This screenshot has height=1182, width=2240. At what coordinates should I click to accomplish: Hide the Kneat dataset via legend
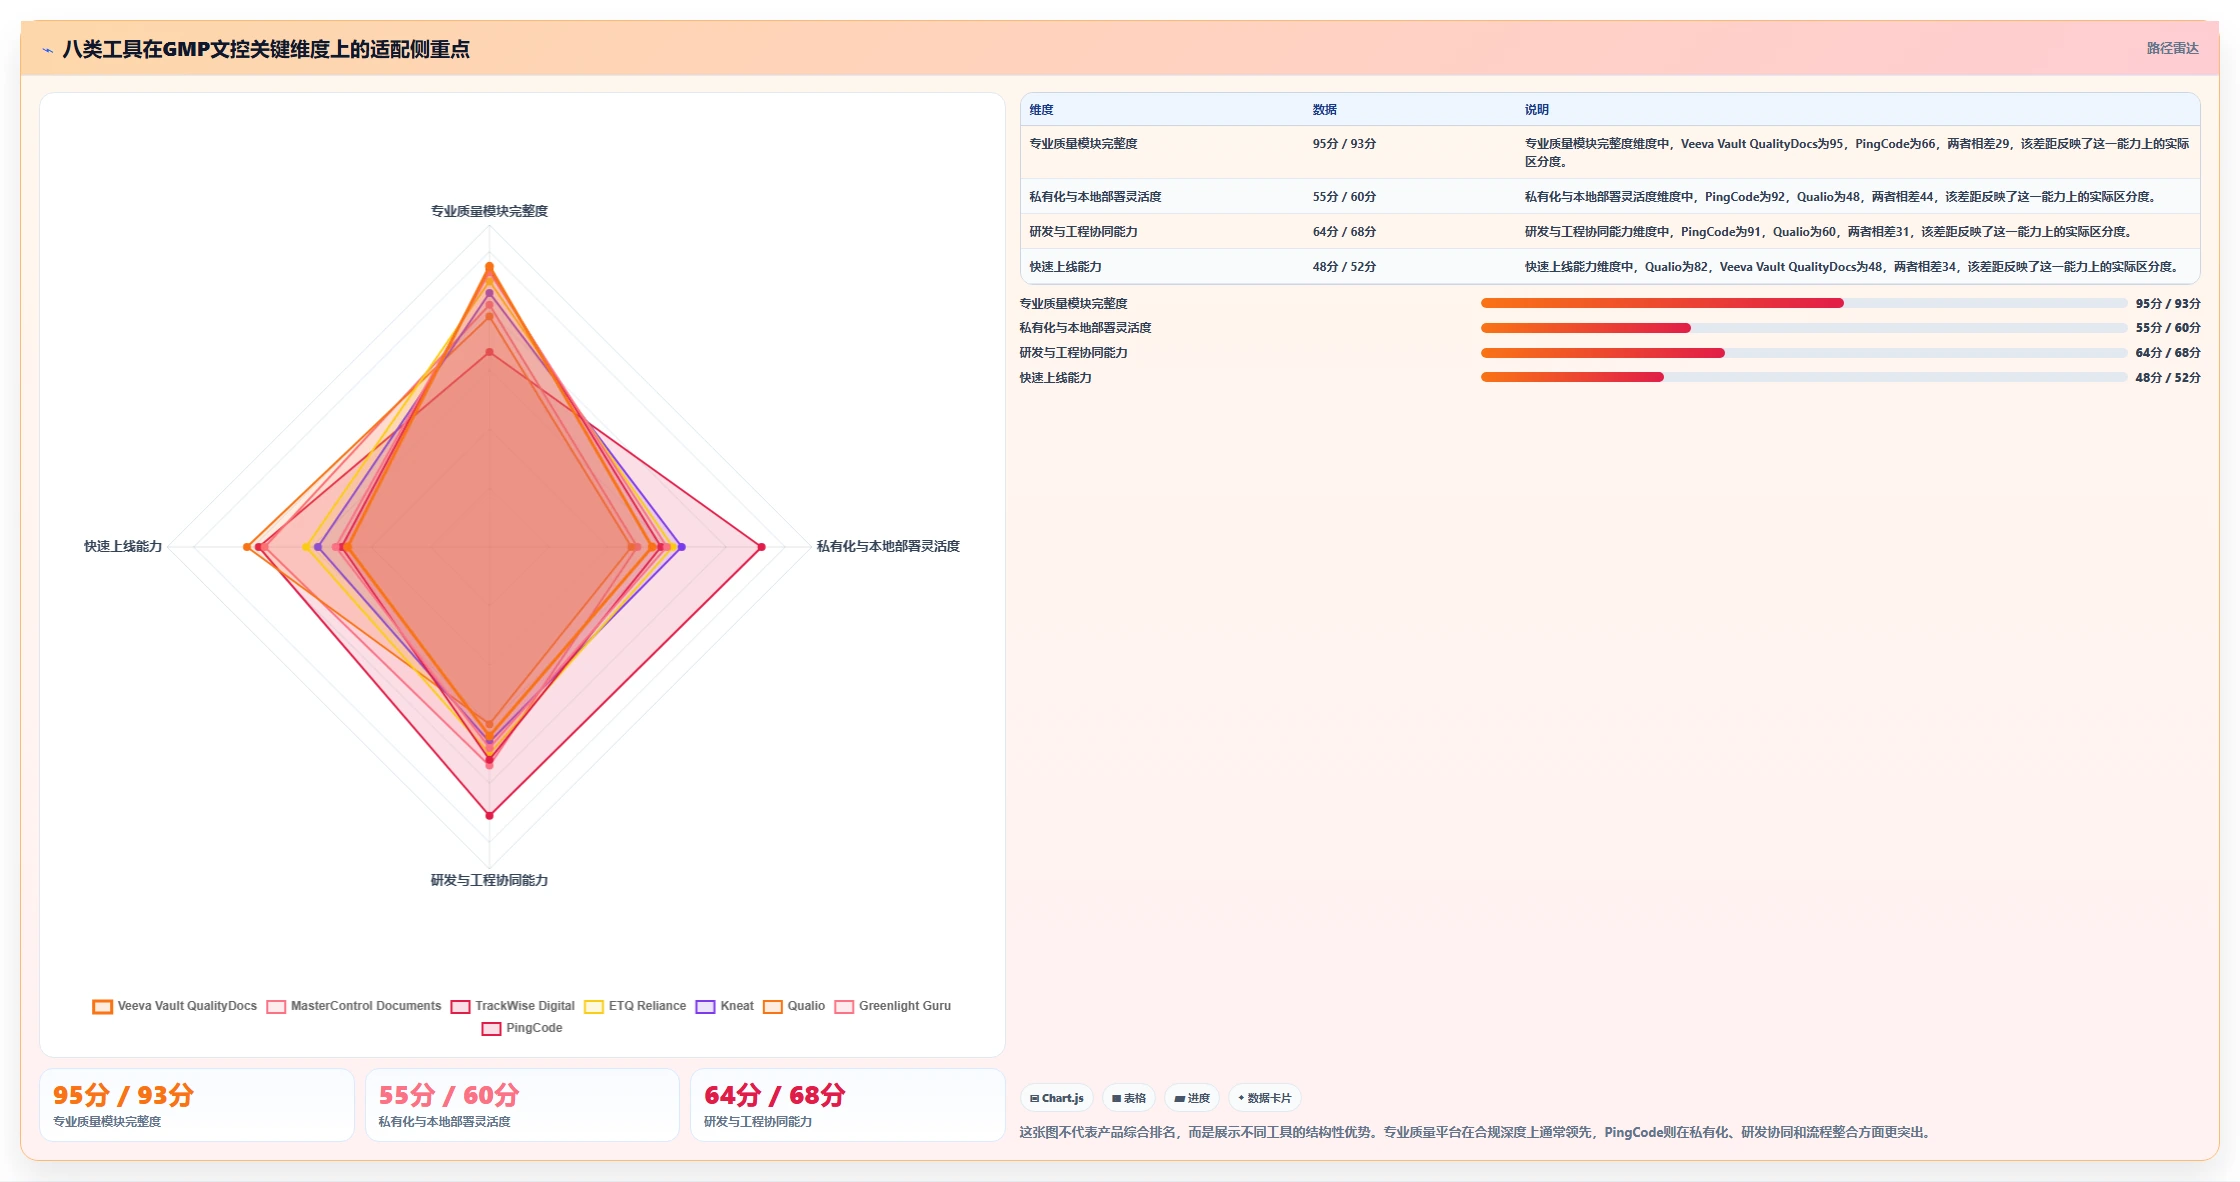click(x=725, y=1006)
